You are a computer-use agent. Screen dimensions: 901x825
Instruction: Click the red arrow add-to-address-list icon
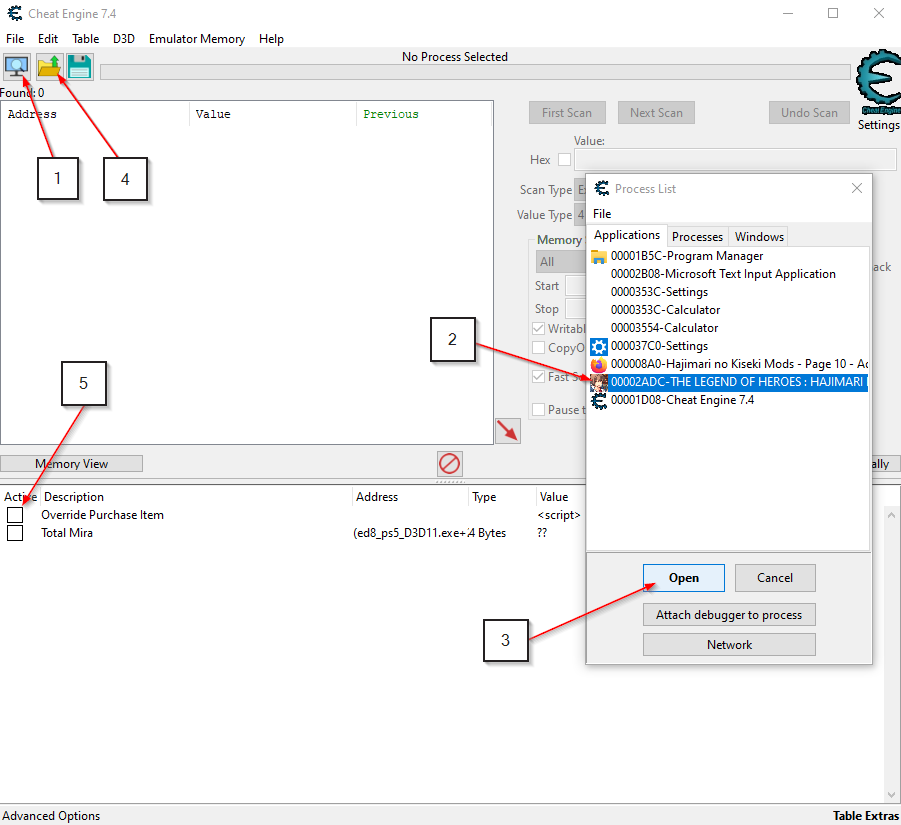click(508, 431)
